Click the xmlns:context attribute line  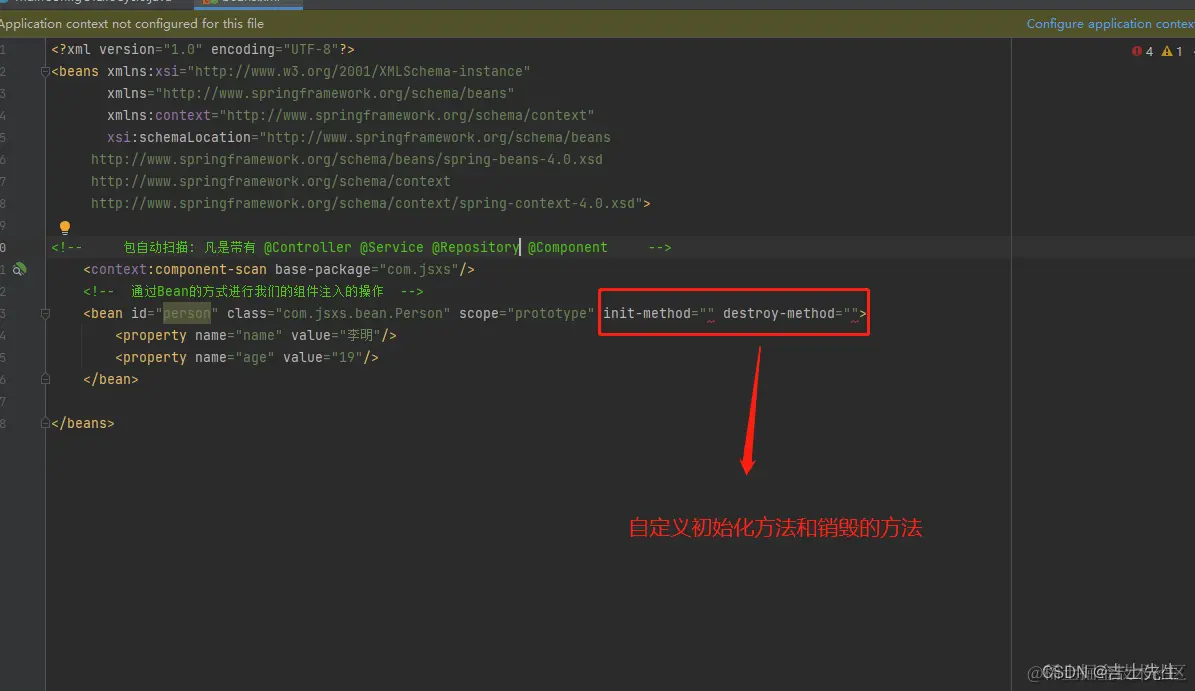[351, 116]
